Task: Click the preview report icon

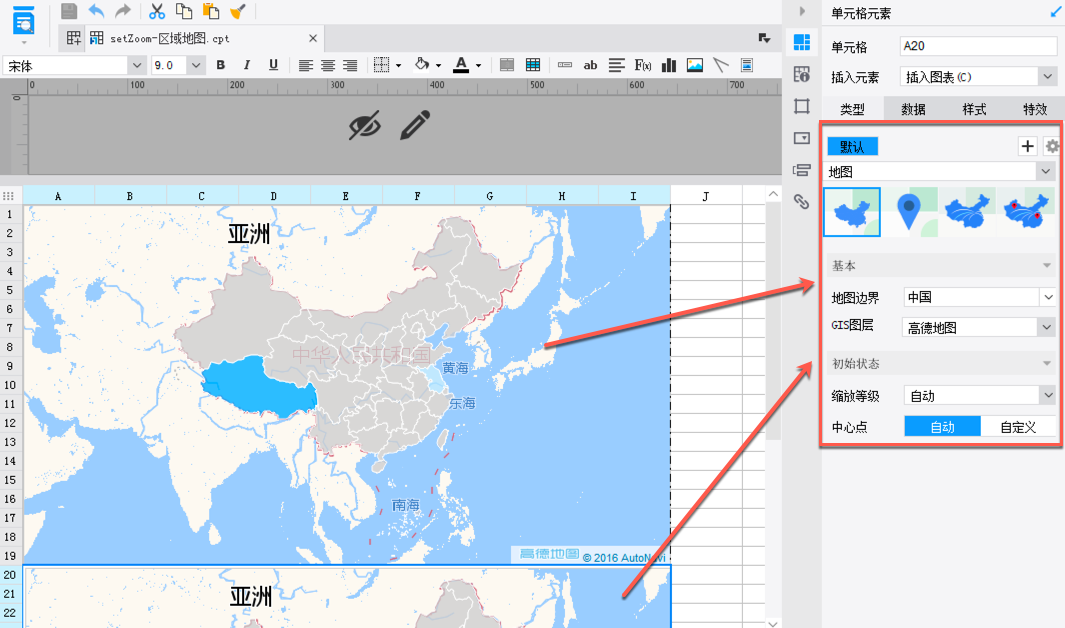Action: (23, 20)
